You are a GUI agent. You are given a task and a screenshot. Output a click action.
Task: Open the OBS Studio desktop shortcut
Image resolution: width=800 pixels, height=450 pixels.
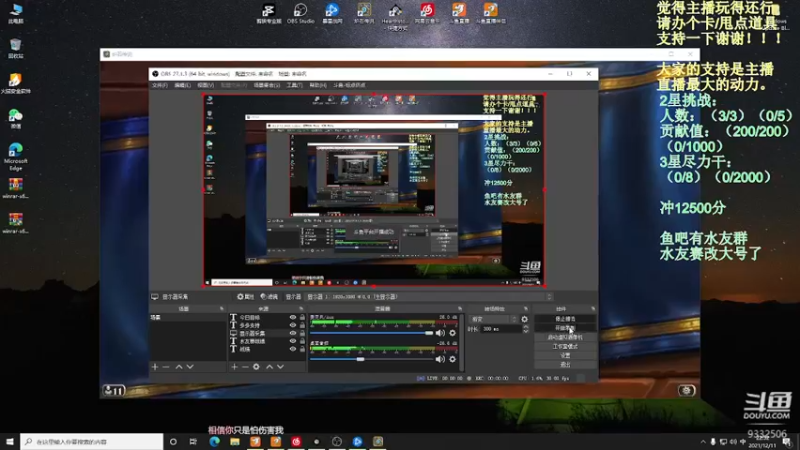(x=300, y=13)
